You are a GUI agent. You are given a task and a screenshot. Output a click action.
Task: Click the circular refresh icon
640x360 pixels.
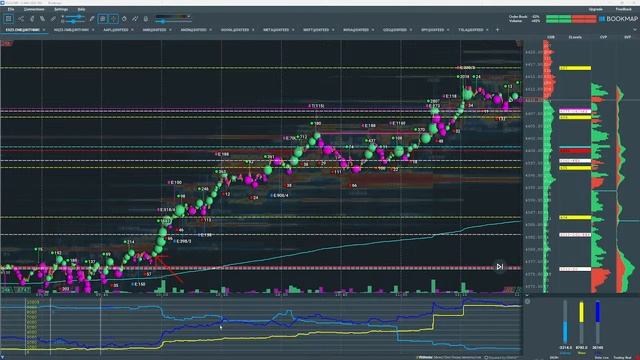(124, 19)
